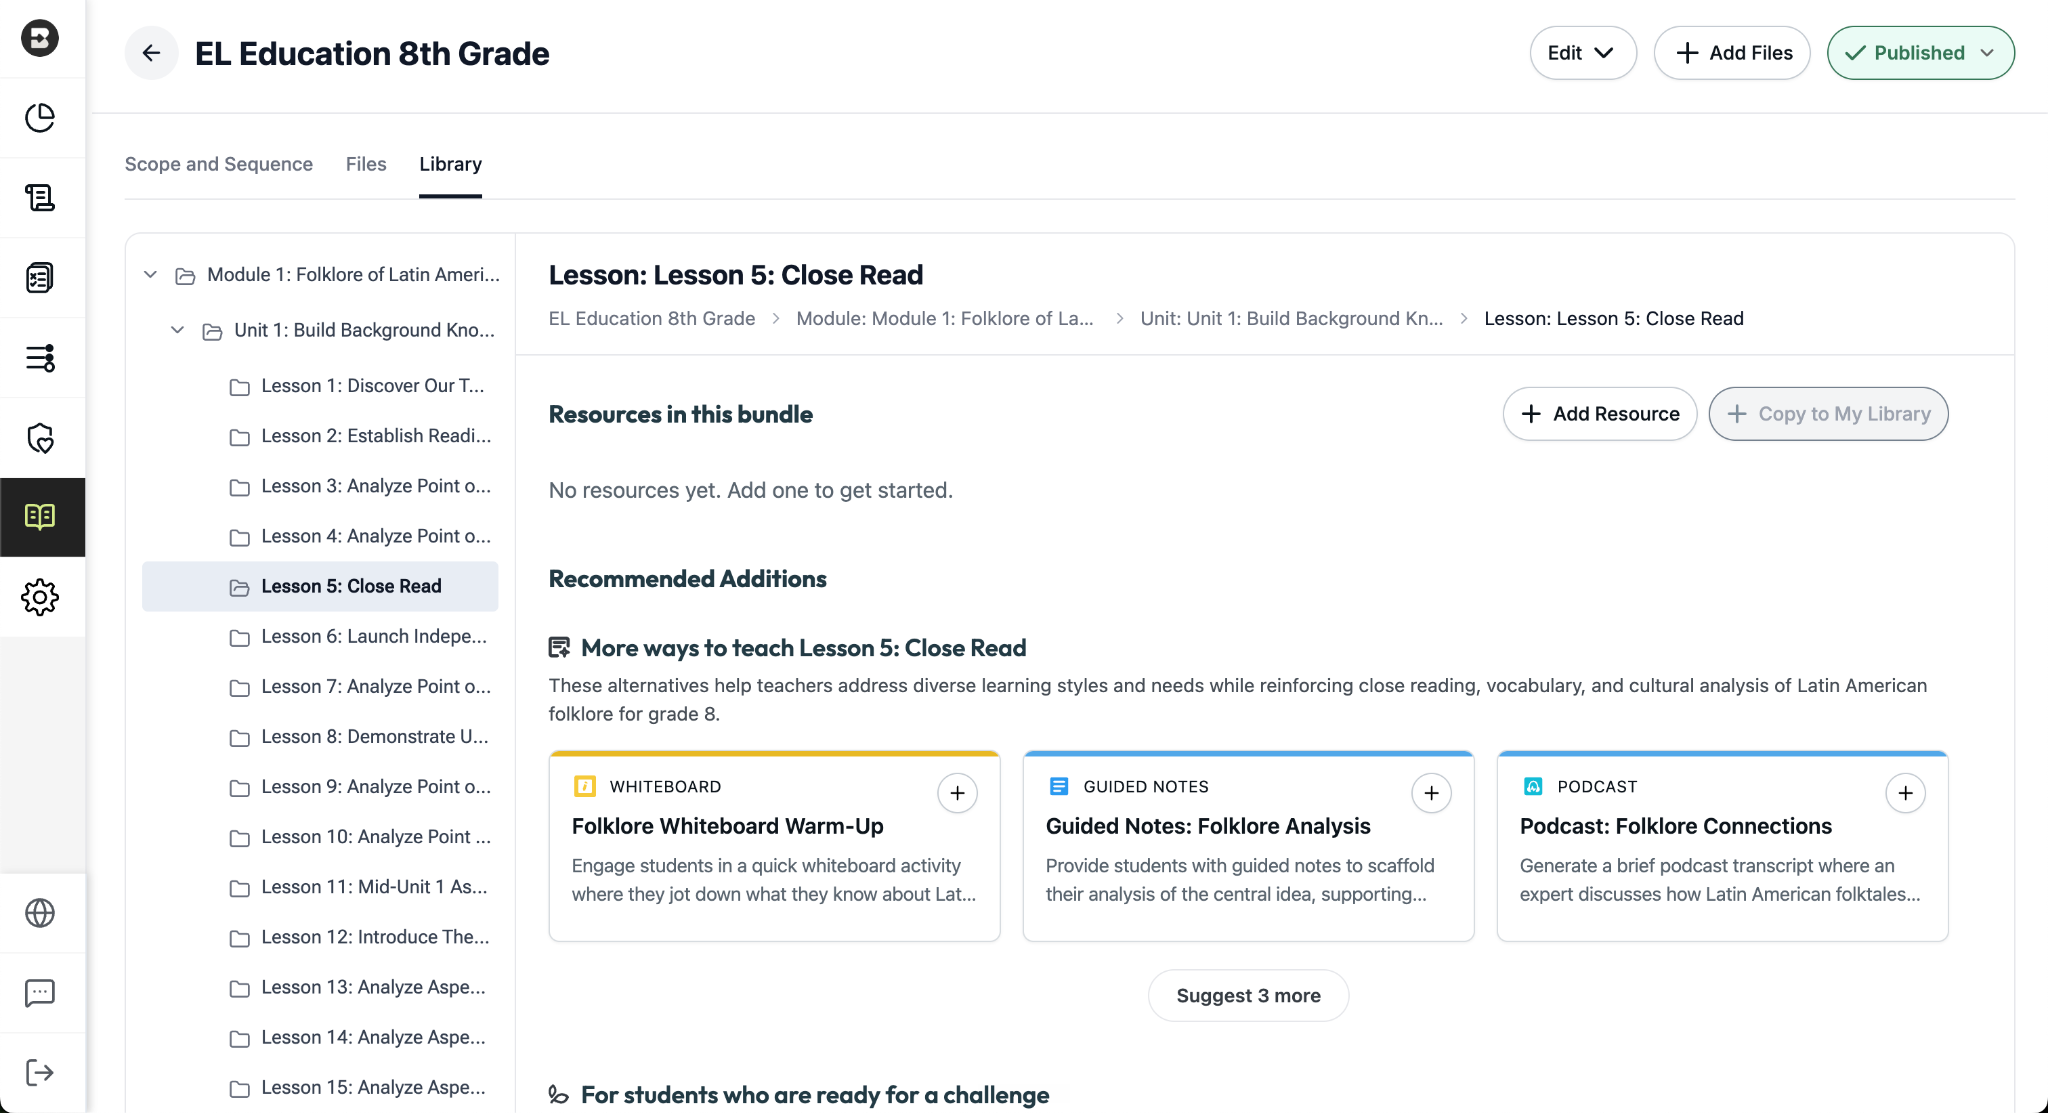Select Lesson 15: Analyze Aspe... in tree
This screenshot has width=2048, height=1113.
pyautogui.click(x=320, y=1087)
